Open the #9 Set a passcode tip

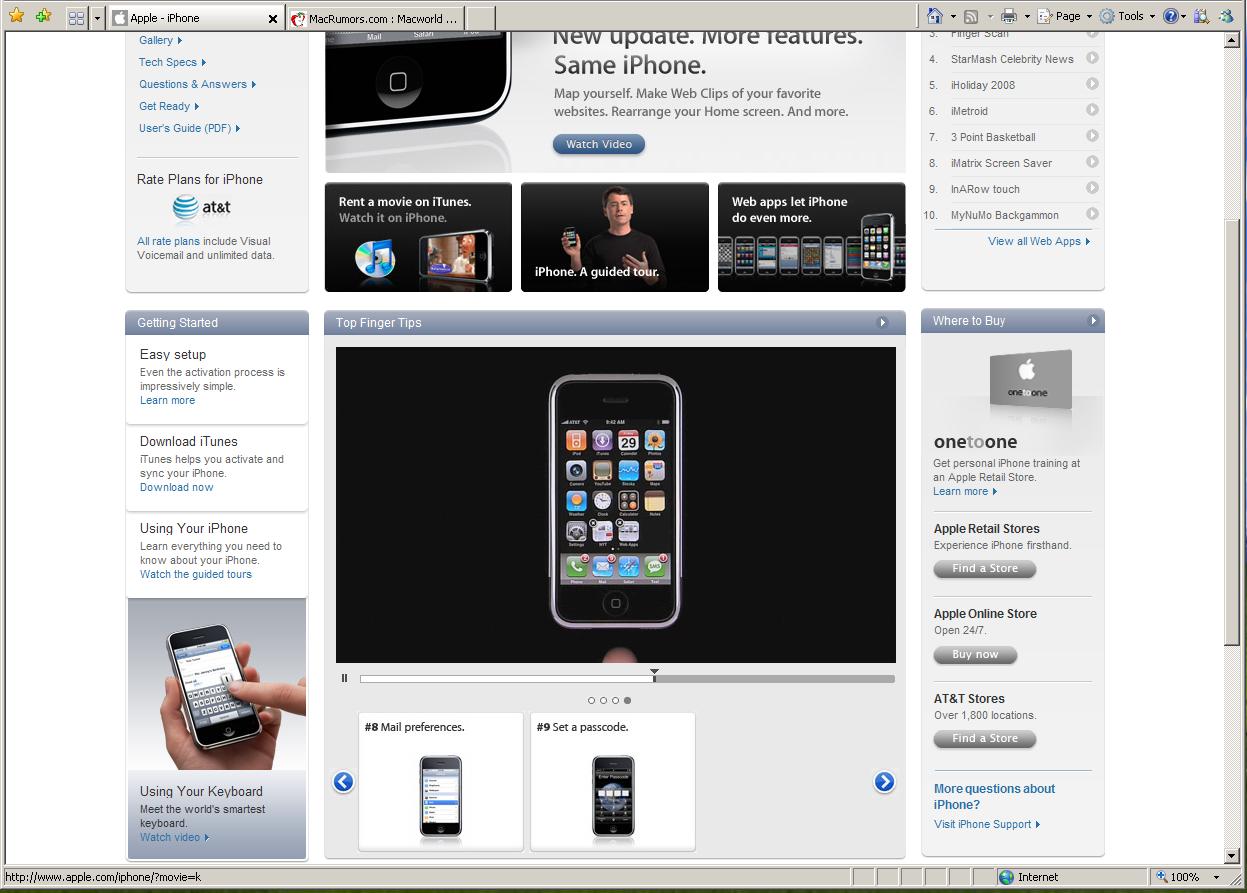pyautogui.click(x=613, y=781)
